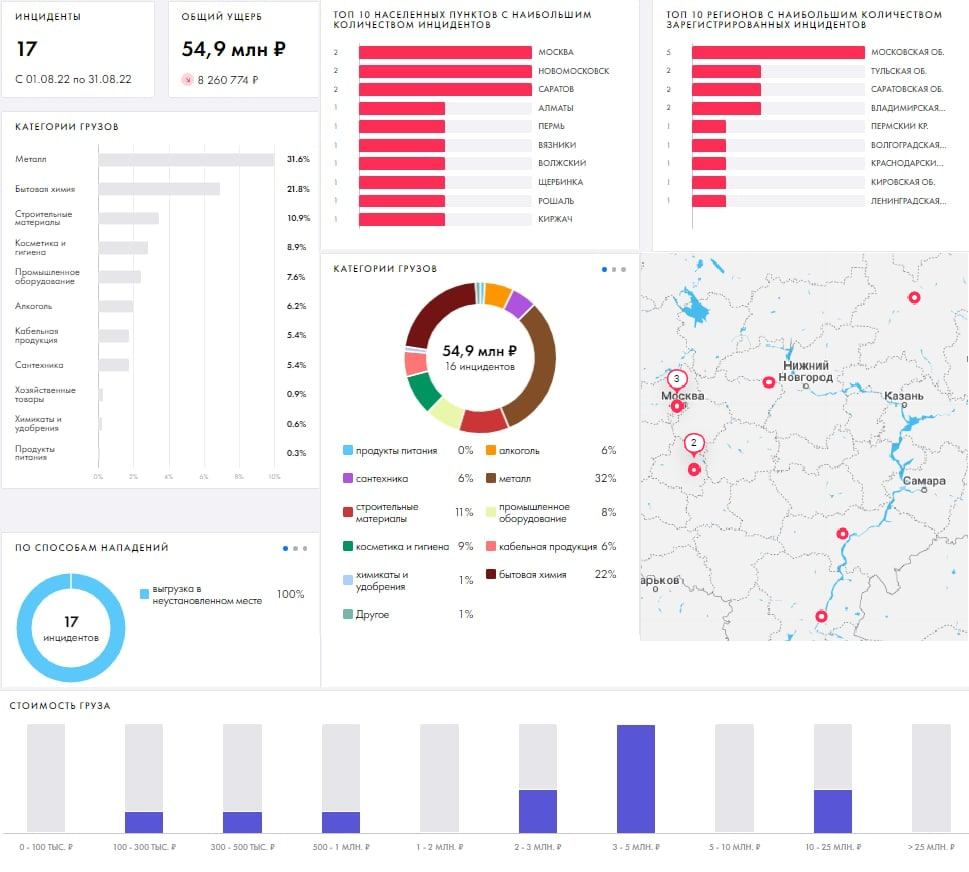969x872 pixels.
Task: Click the Металл 31.6% horizontal bar
Action: [187, 160]
